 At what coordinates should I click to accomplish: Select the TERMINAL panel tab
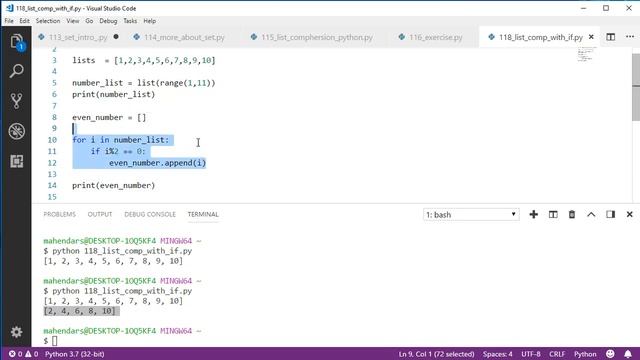click(203, 214)
